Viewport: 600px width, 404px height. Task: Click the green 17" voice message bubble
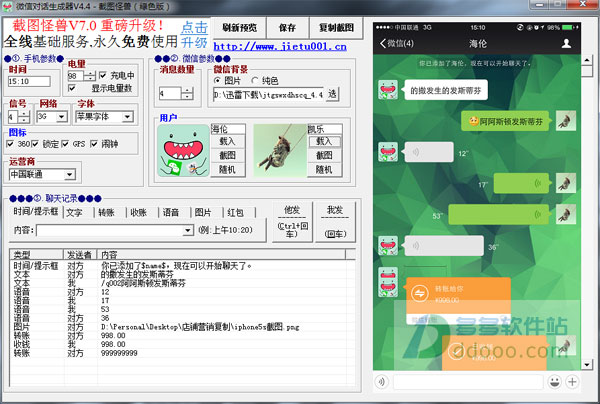coord(521,183)
